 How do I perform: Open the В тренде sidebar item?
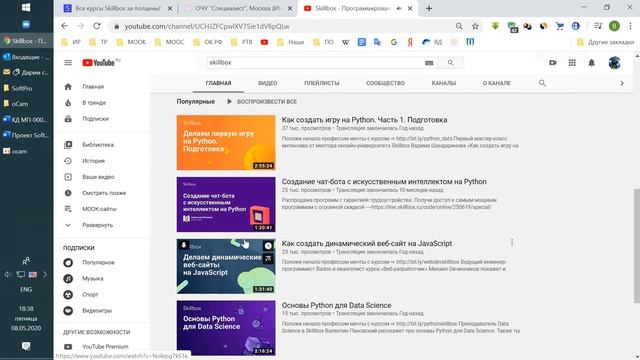[94, 103]
